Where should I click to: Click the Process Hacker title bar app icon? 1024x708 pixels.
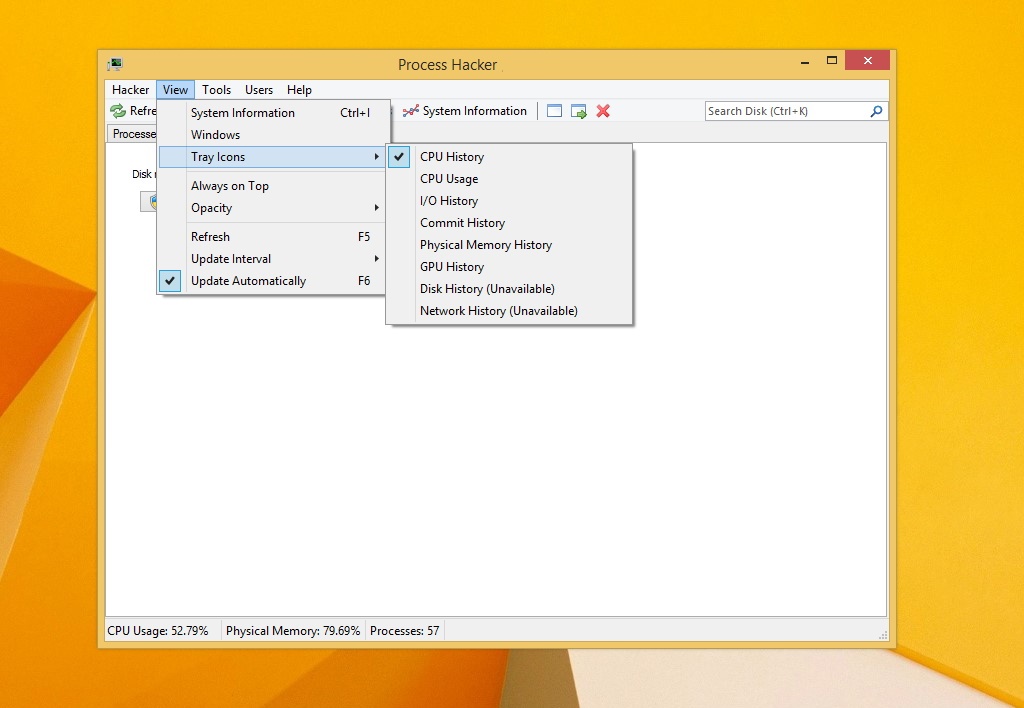pos(116,64)
